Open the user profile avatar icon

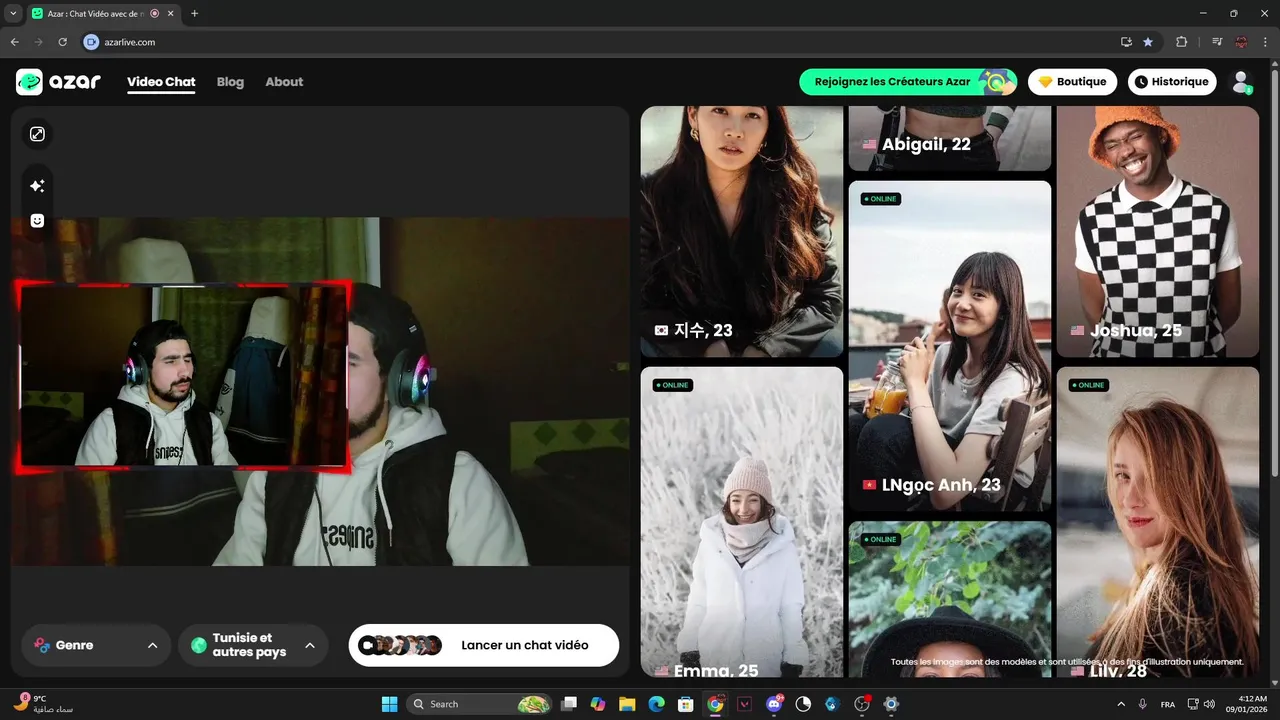1241,82
